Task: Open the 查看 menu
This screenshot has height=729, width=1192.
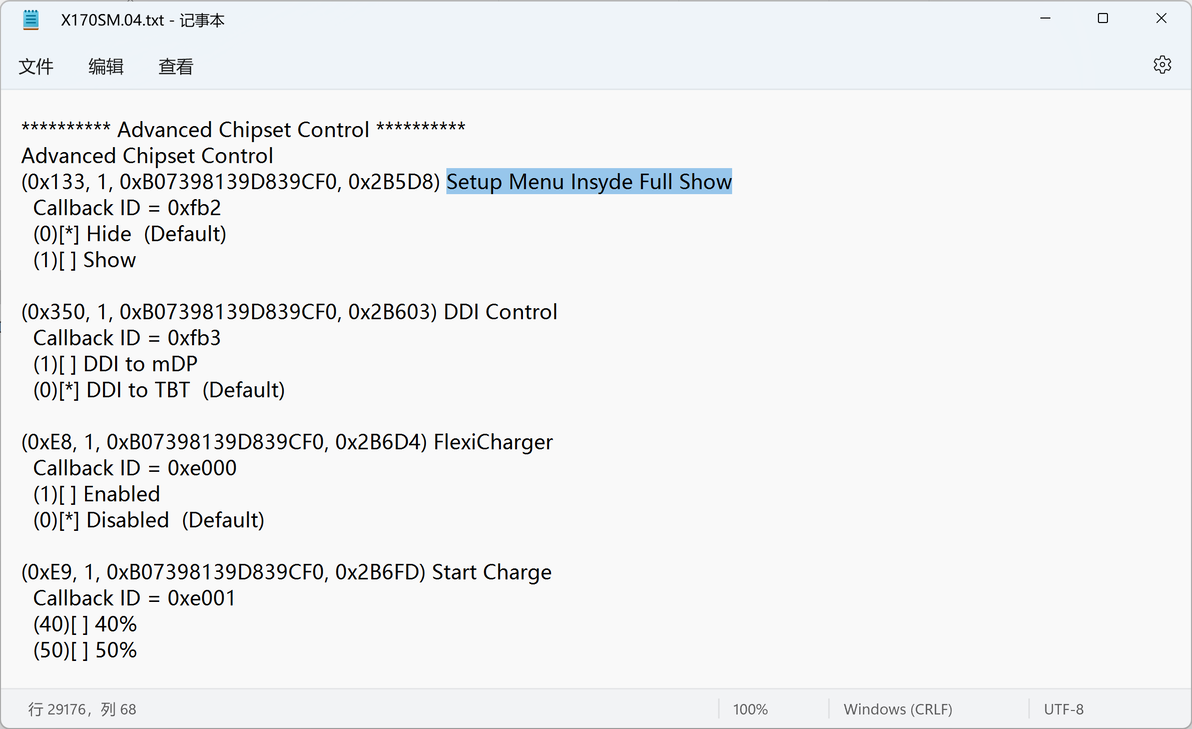Action: (176, 67)
